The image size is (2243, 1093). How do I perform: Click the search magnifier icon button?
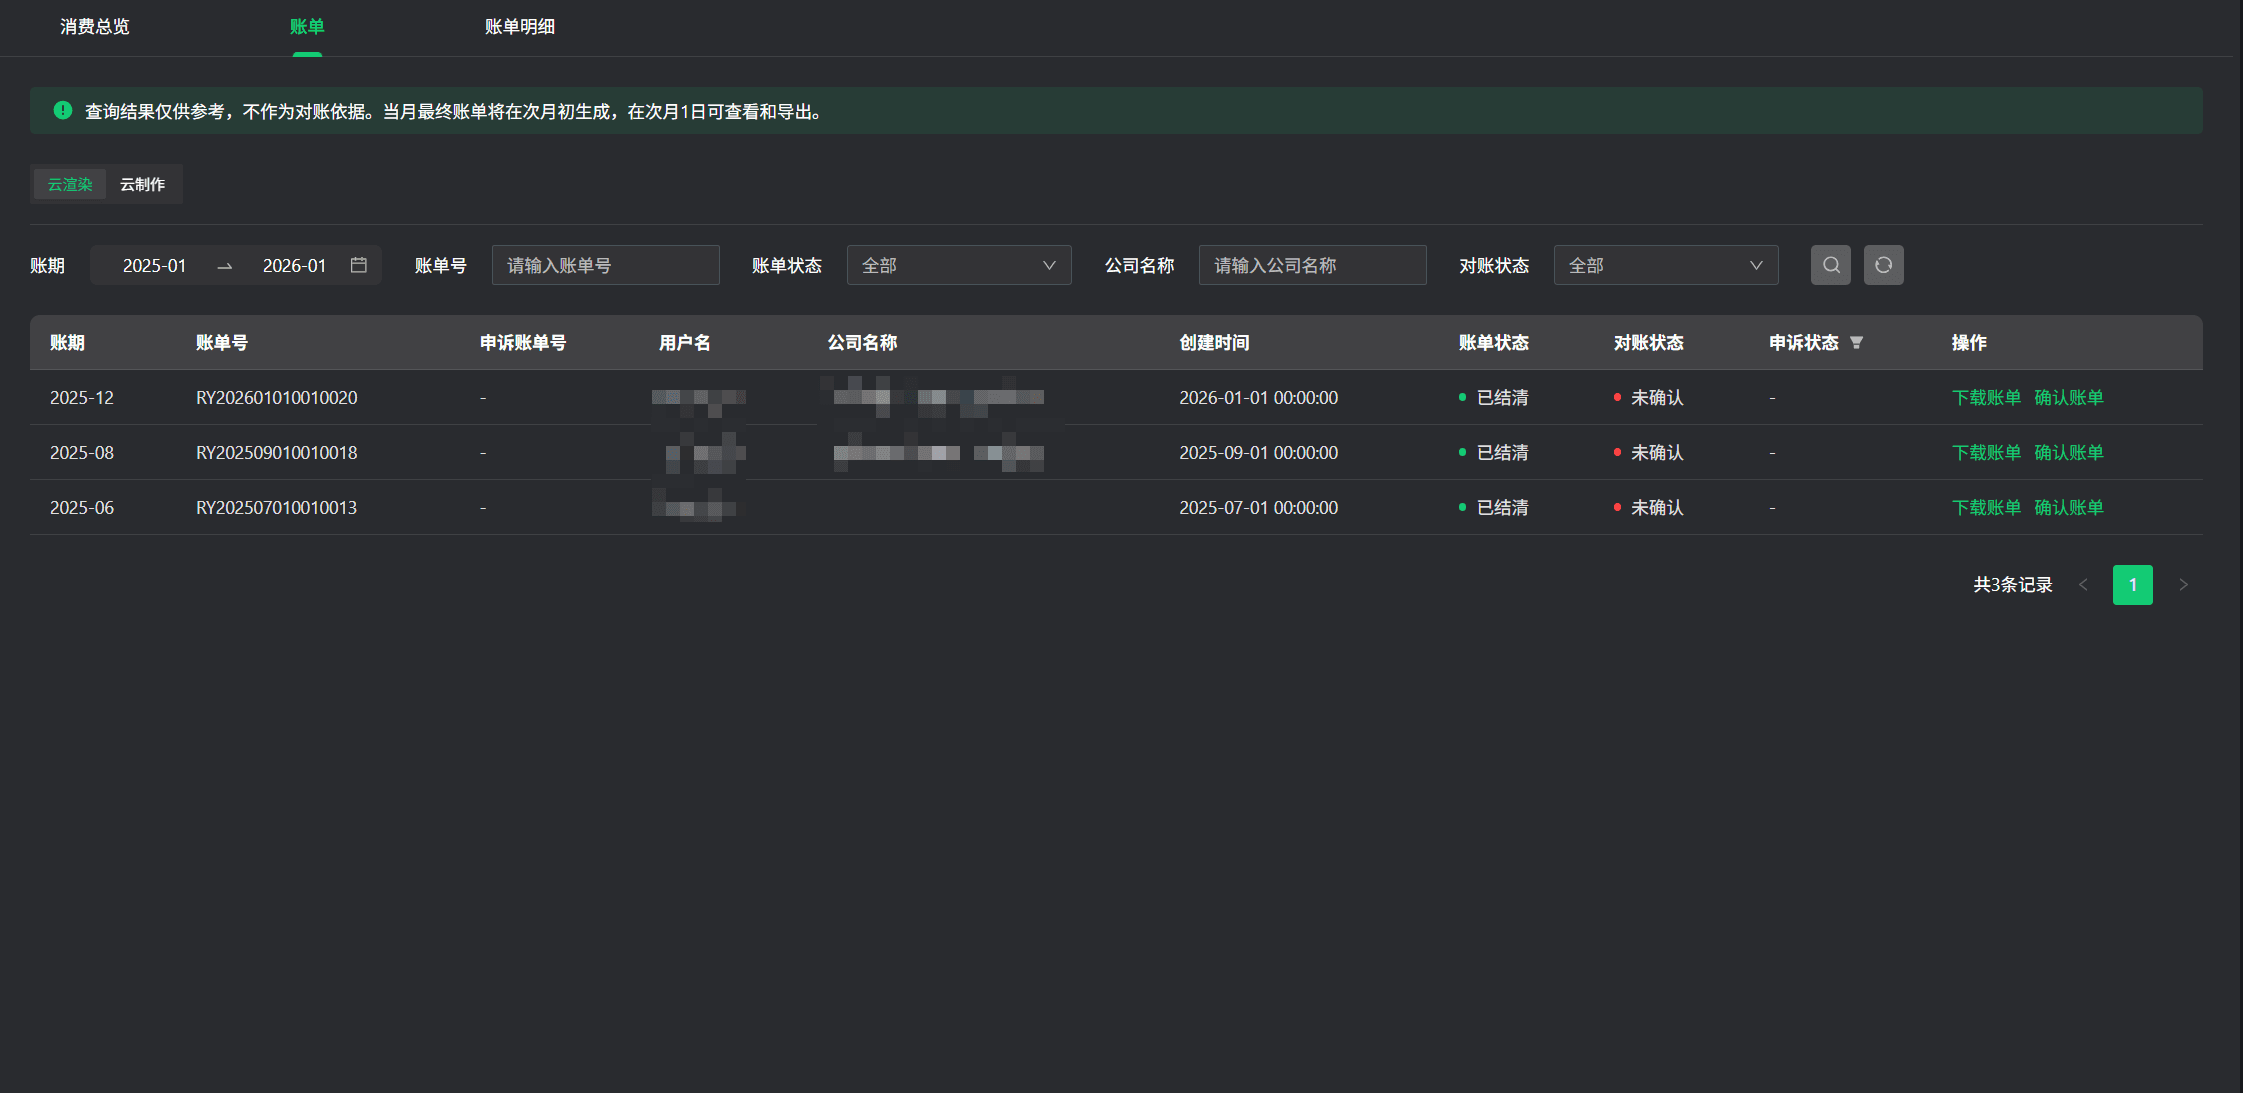(1830, 265)
